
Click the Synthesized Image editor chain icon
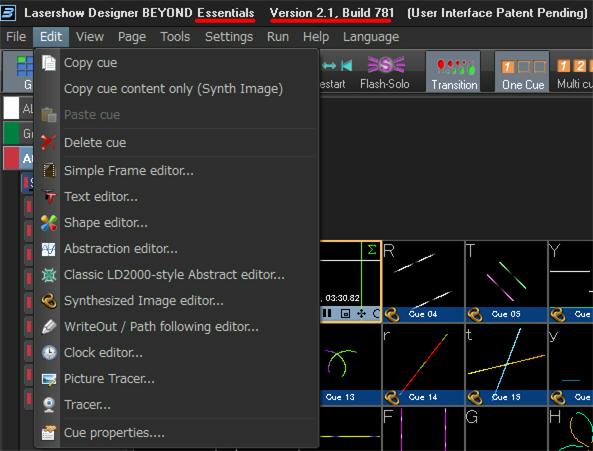(x=49, y=301)
